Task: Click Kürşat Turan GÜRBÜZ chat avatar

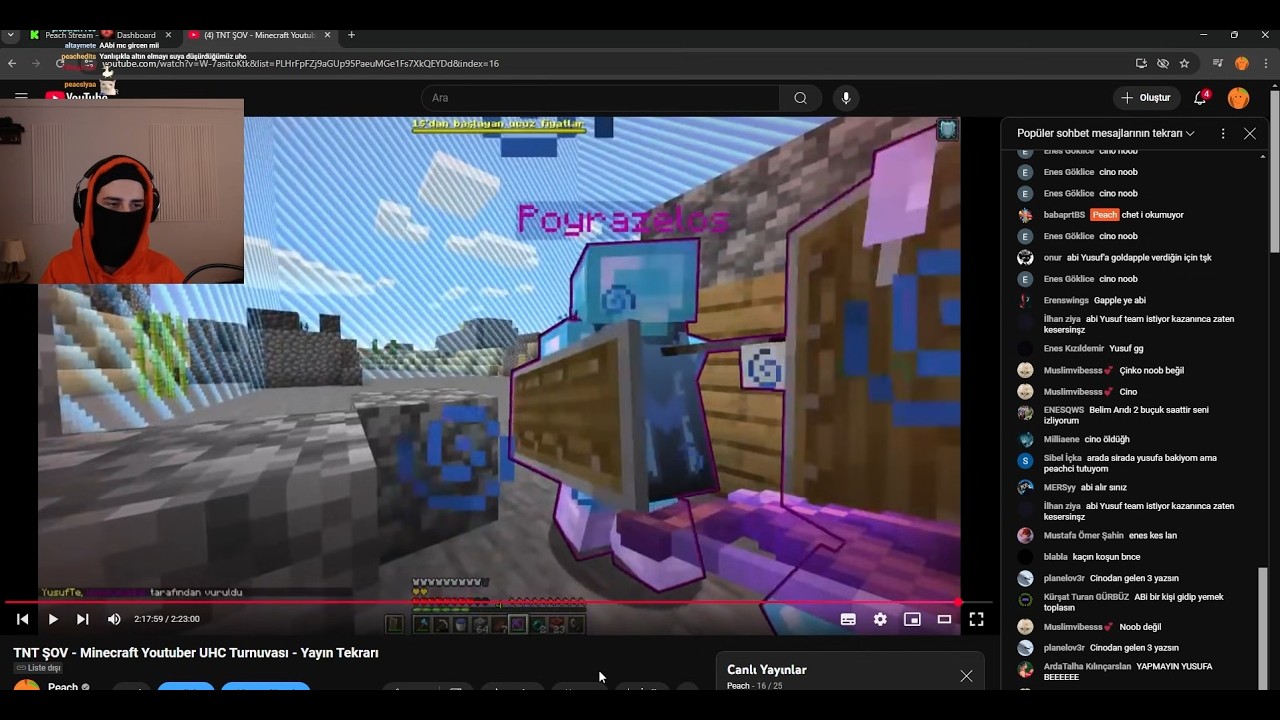Action: click(1025, 599)
